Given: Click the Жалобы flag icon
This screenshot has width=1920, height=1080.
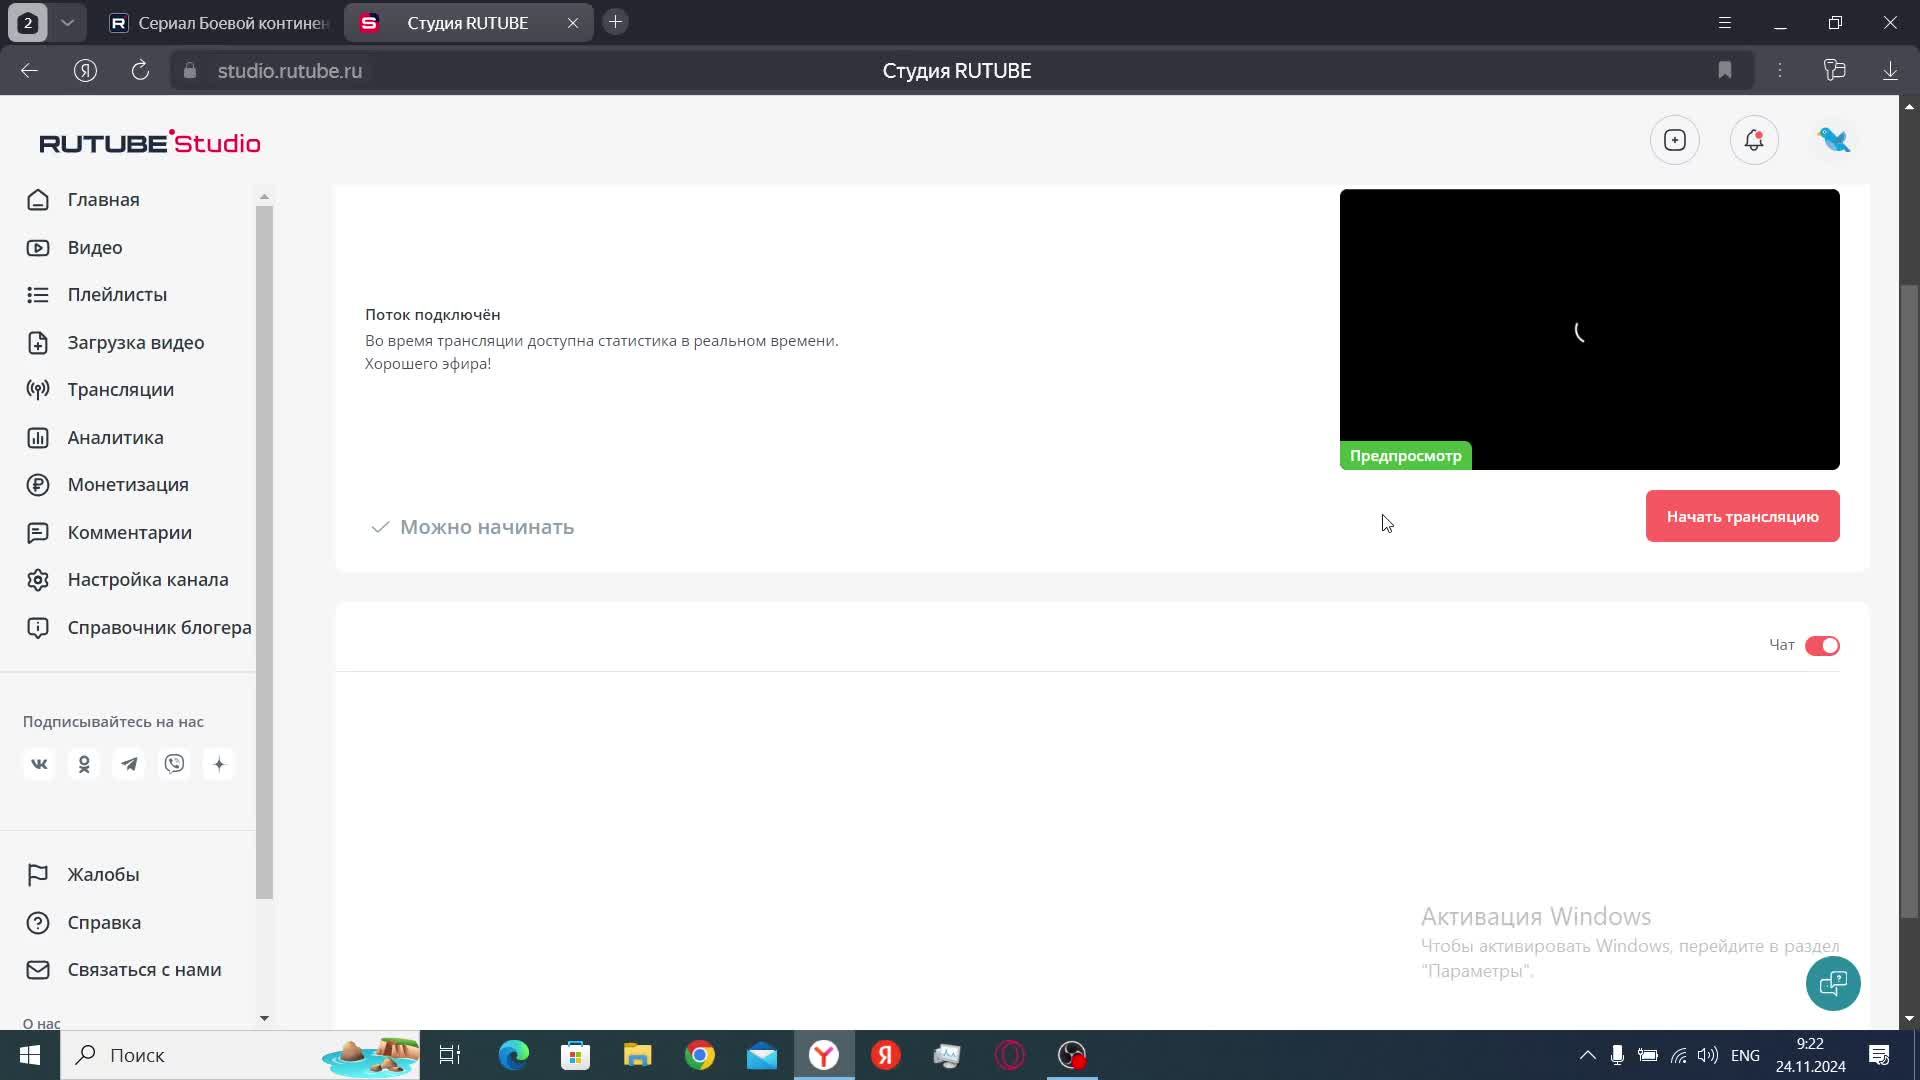Looking at the screenshot, I should click(x=38, y=875).
